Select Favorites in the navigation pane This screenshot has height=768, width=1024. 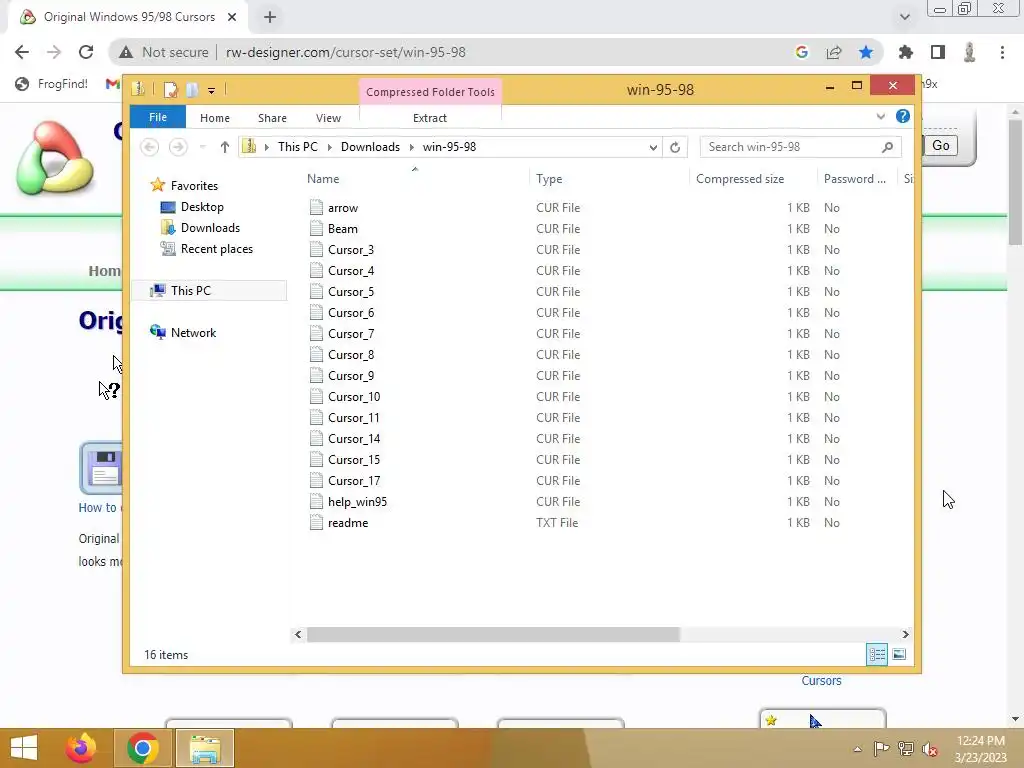click(194, 185)
